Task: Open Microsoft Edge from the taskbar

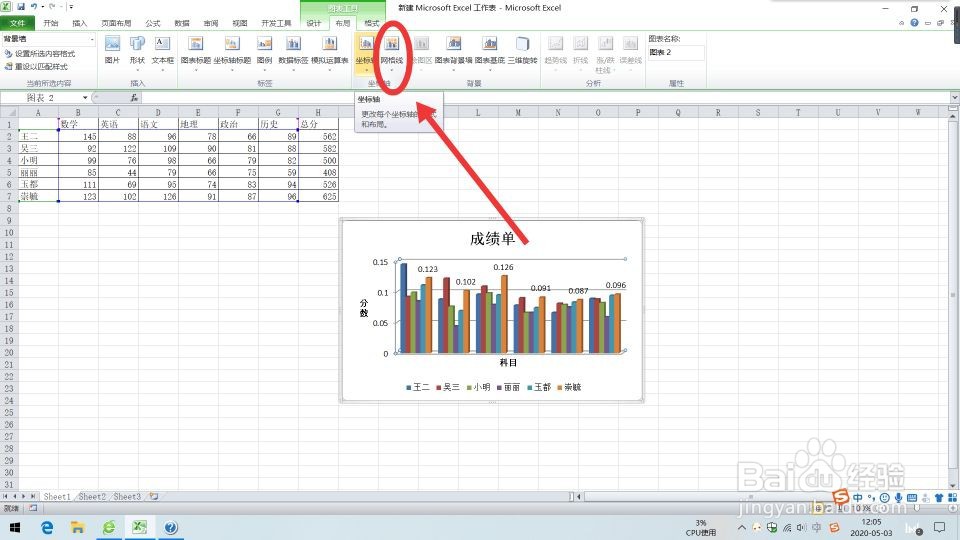Action: (x=47, y=527)
